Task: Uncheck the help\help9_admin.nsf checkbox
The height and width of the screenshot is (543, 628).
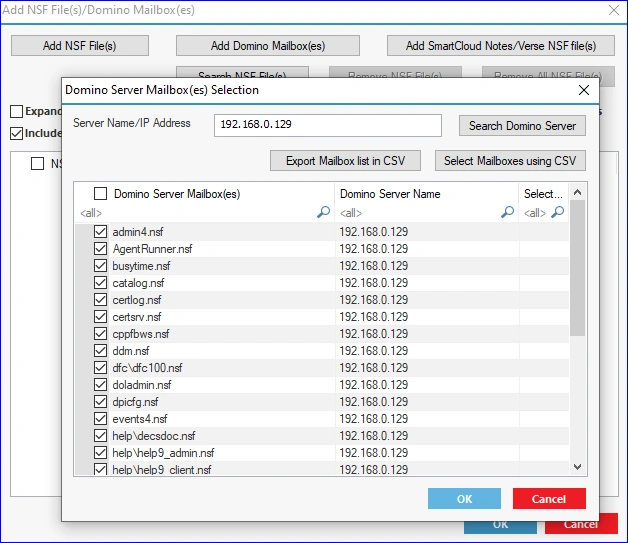Action: [x=101, y=453]
